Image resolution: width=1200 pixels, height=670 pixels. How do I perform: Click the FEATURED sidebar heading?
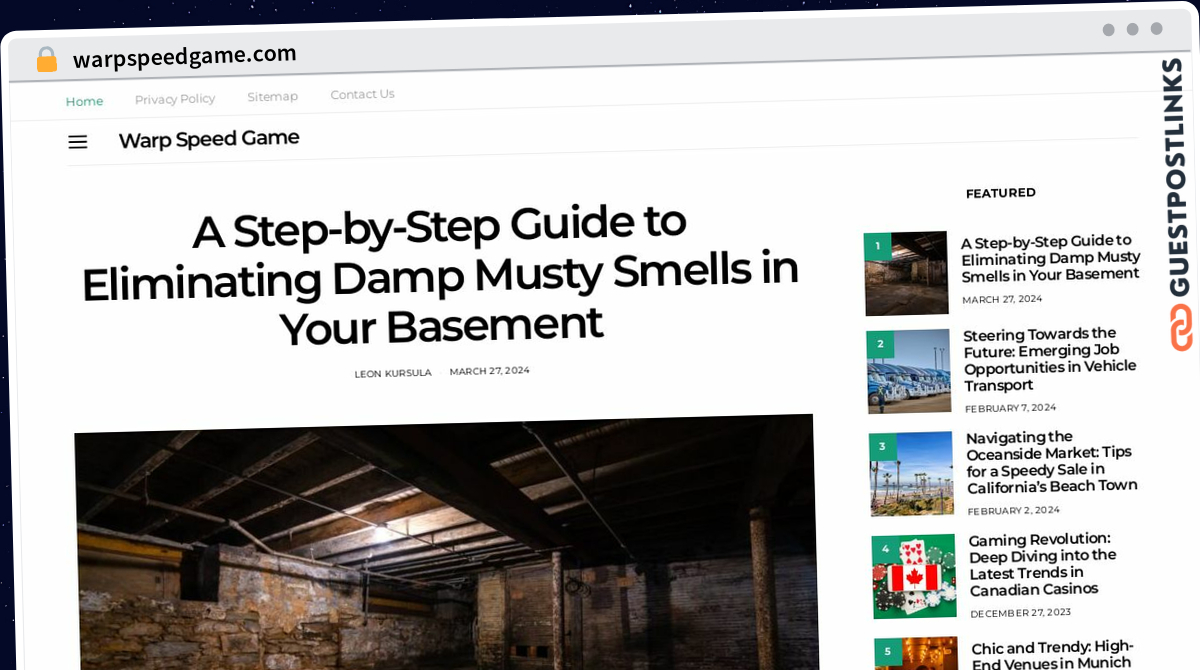1001,193
